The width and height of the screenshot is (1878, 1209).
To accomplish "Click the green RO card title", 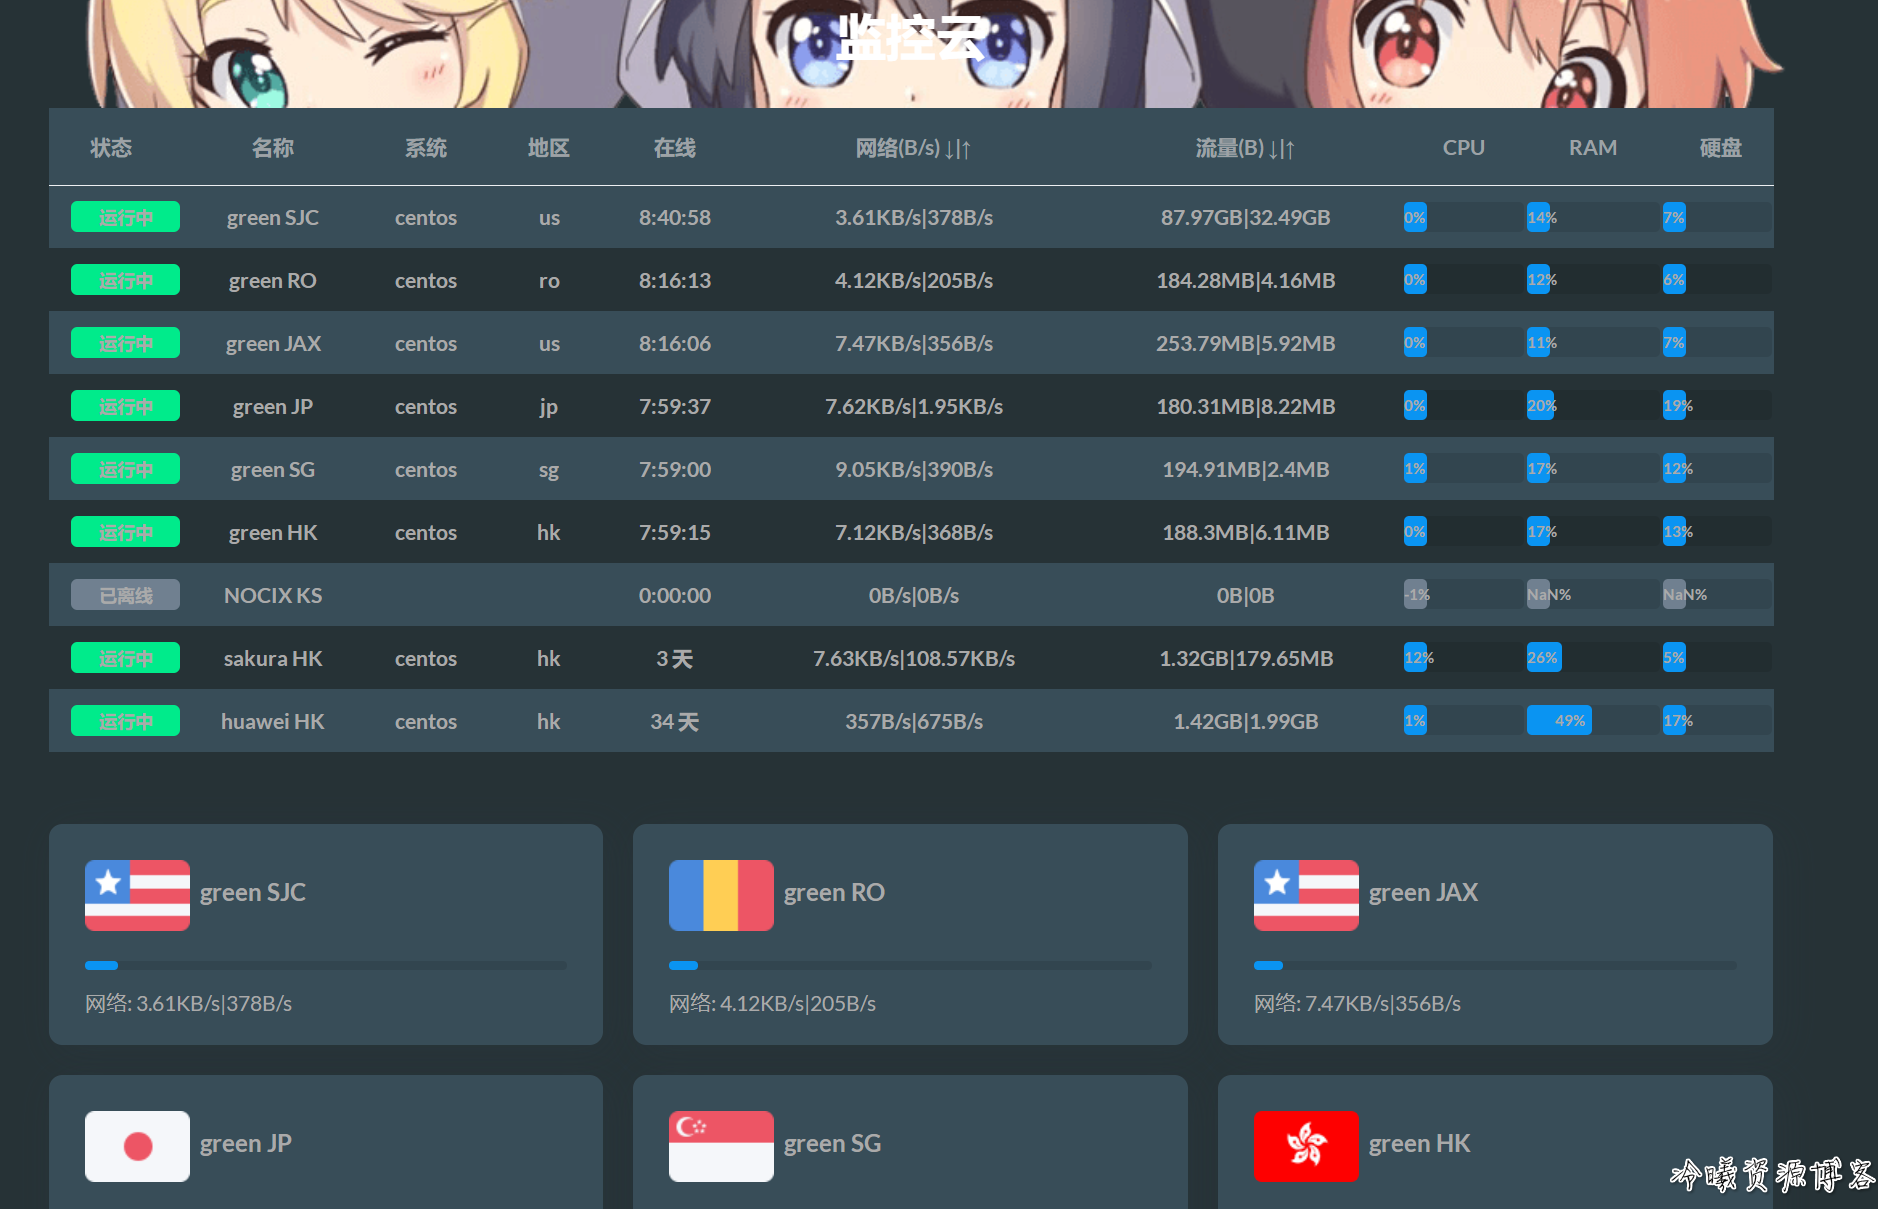I will (834, 892).
